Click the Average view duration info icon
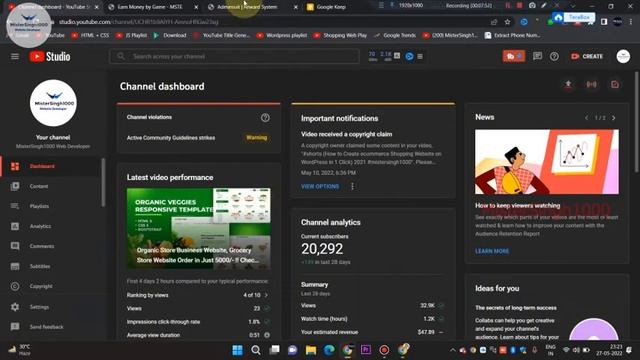The height and width of the screenshot is (360, 640). [x=267, y=335]
